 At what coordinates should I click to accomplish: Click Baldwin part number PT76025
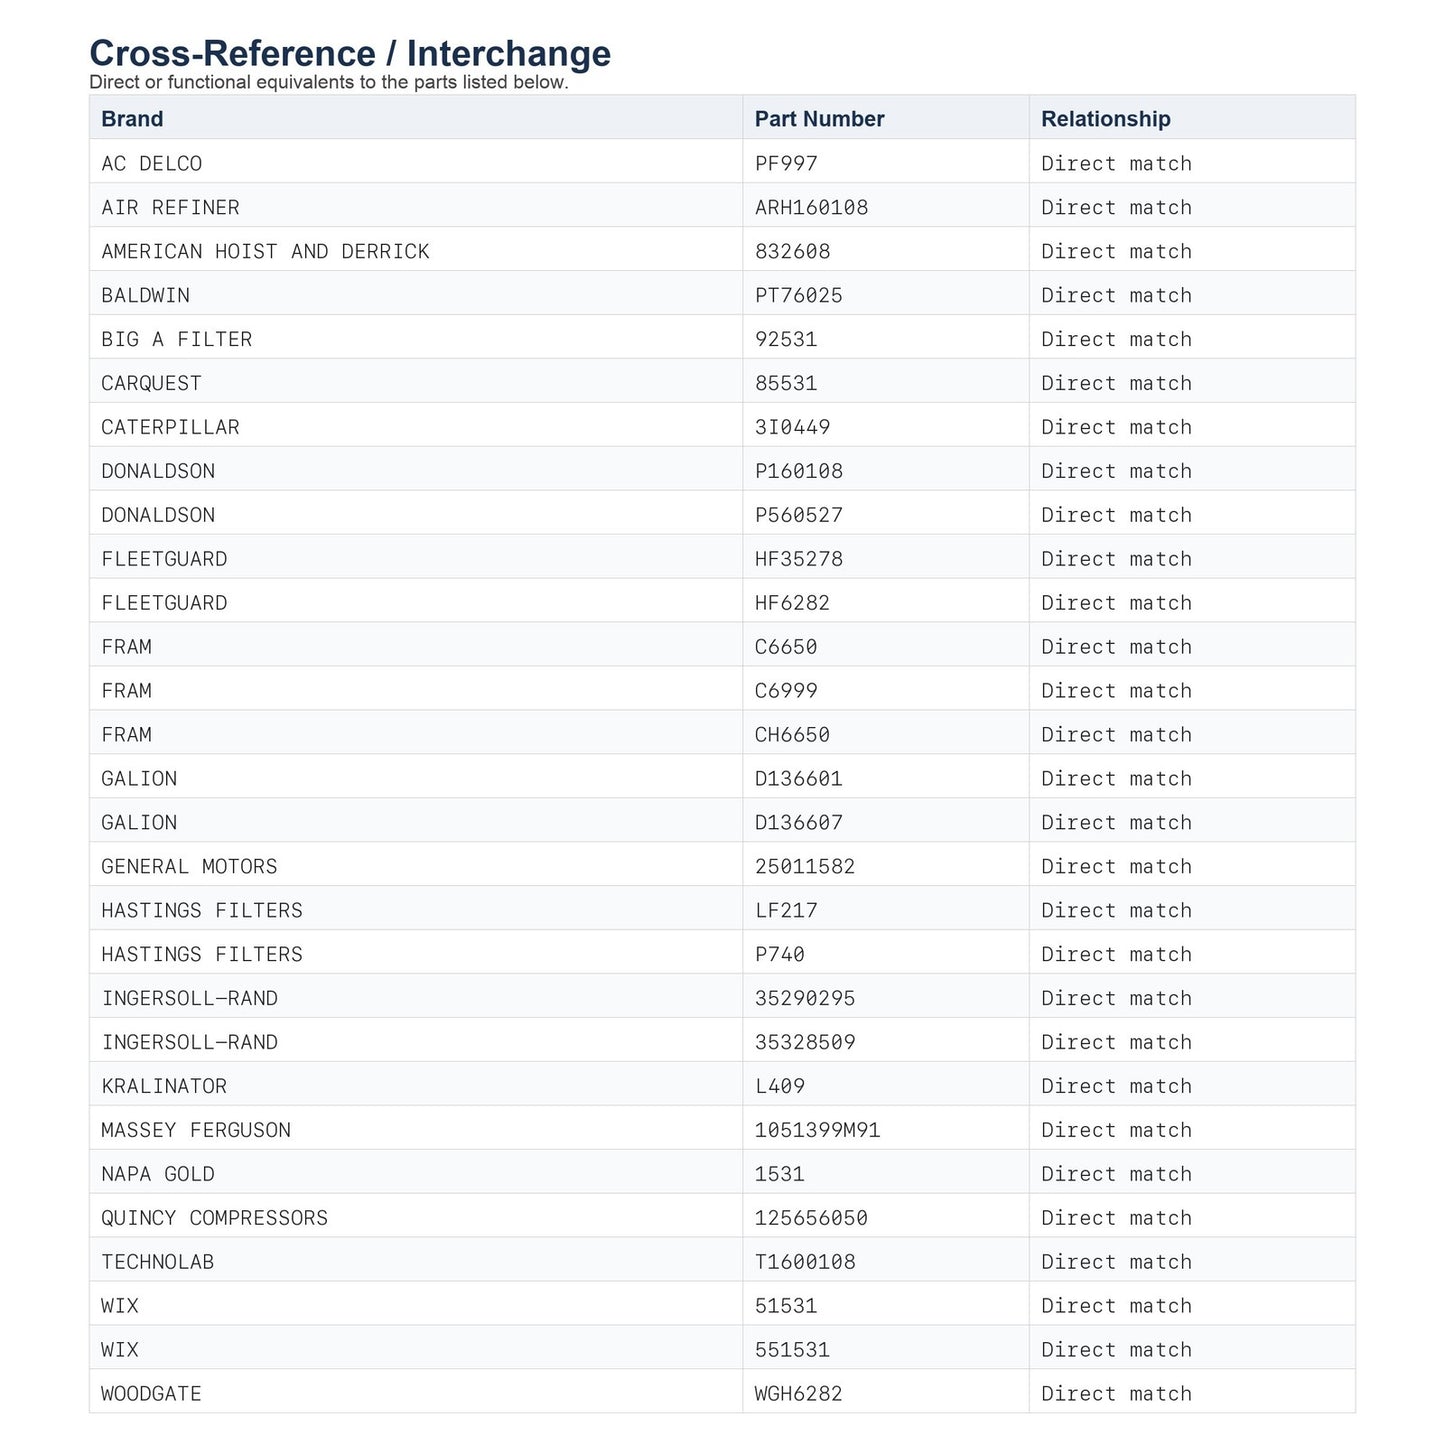click(798, 296)
